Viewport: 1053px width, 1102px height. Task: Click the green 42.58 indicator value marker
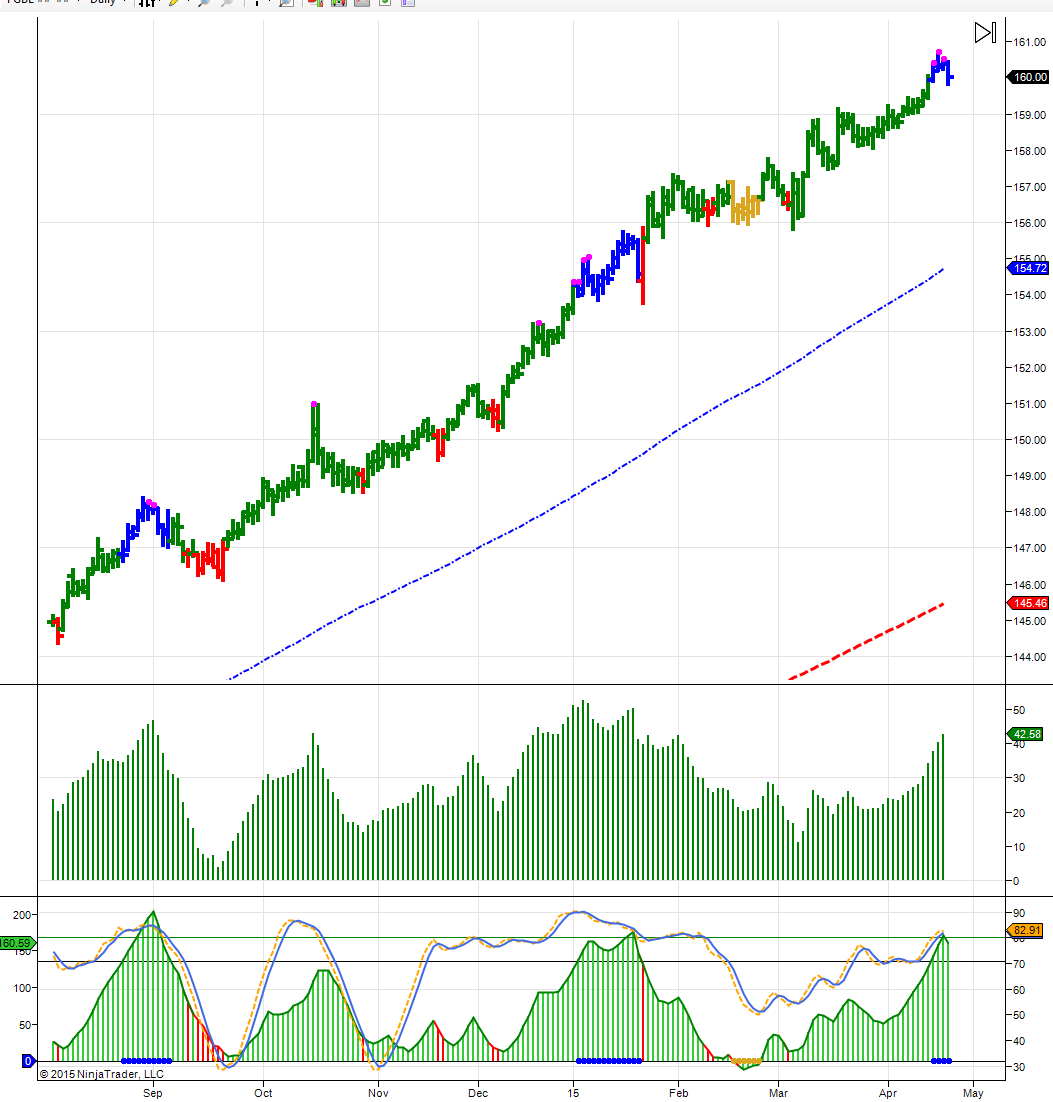pos(1026,734)
